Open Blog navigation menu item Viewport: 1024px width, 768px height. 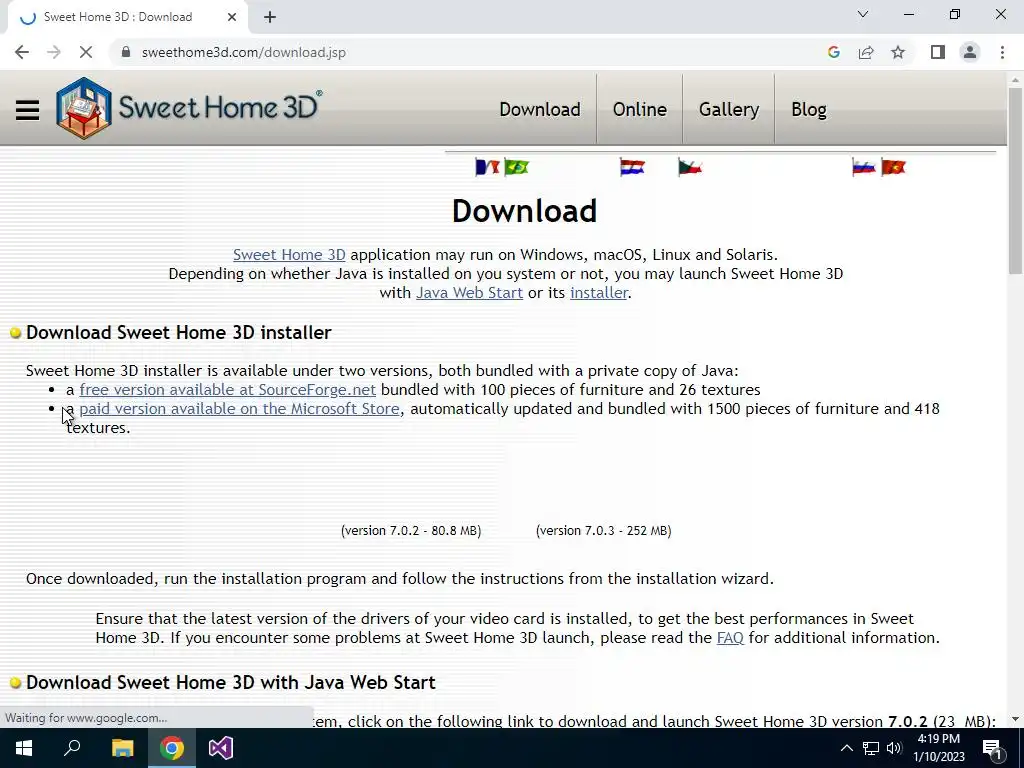coord(808,109)
